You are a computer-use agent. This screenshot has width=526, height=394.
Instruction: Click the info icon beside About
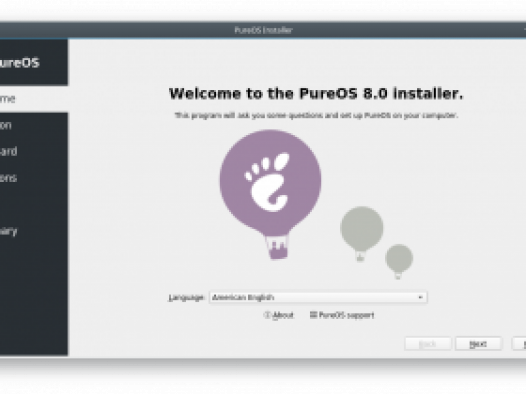[267, 315]
